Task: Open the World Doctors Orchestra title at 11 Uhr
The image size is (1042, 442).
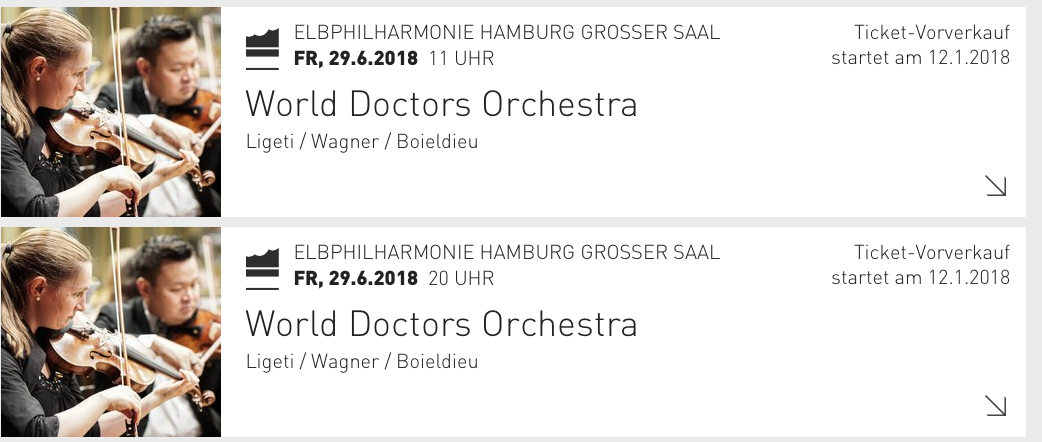Action: point(441,104)
